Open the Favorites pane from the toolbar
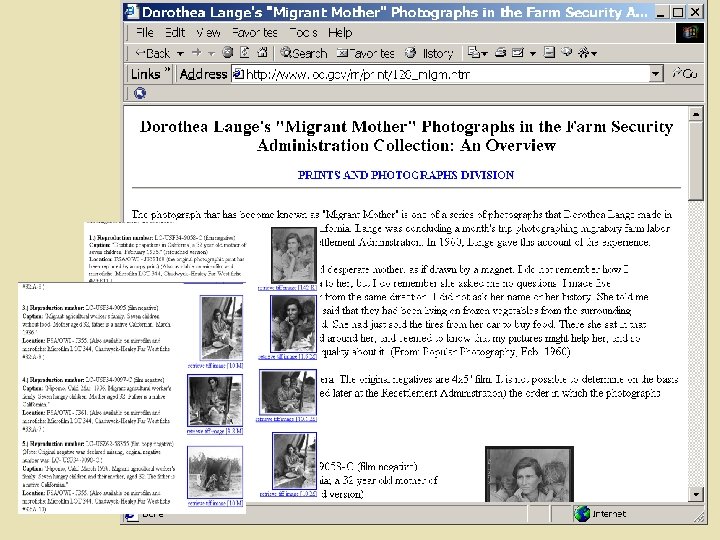This screenshot has width=720, height=540. (x=366, y=53)
